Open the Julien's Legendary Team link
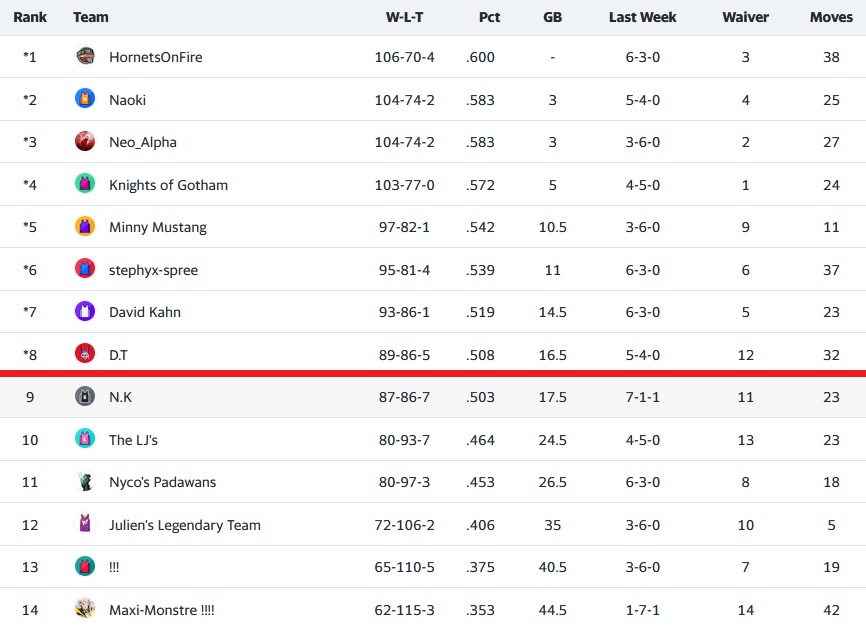This screenshot has height=628, width=866. [184, 524]
